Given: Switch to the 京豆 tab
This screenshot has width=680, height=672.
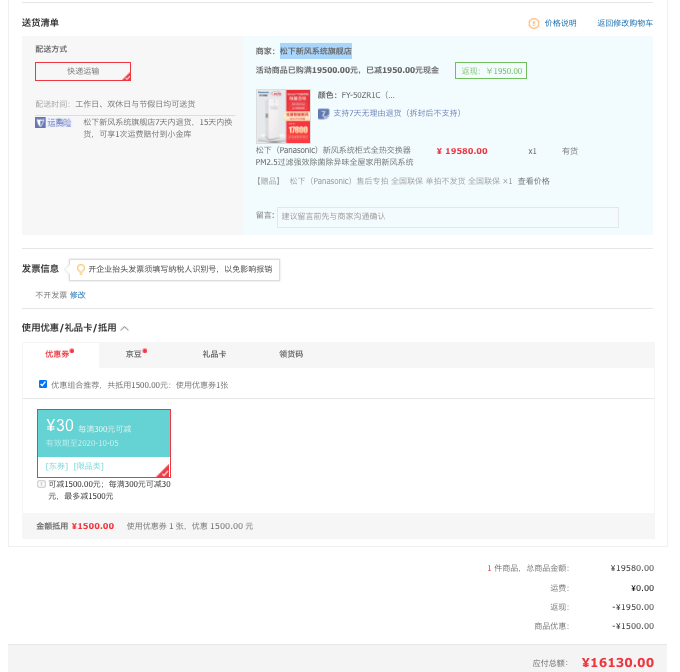Looking at the screenshot, I should click(136, 354).
